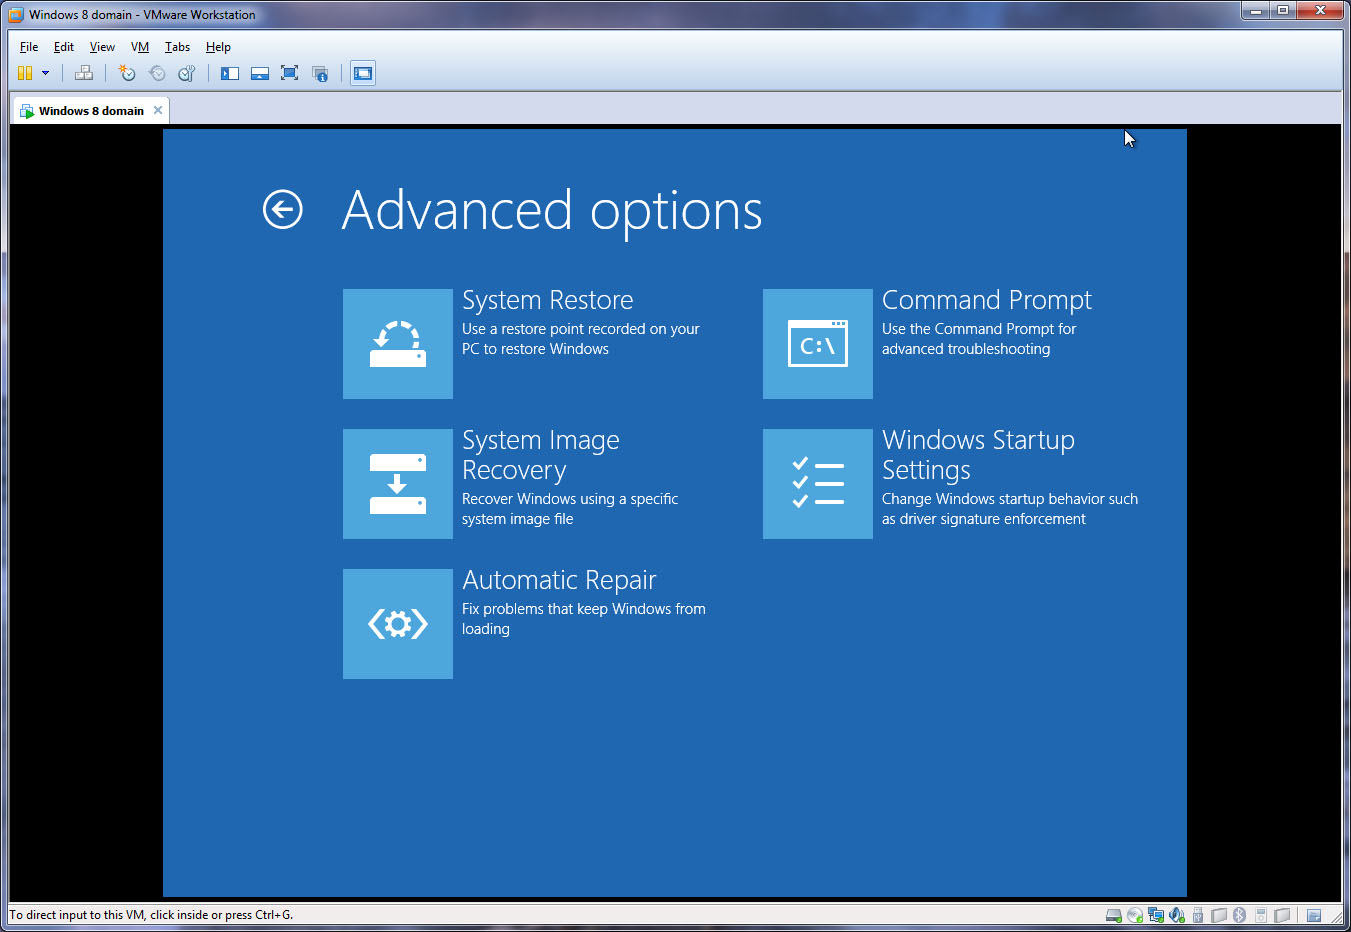Click the sound card status icon
Screen dimensions: 1351x932
click(1177, 915)
